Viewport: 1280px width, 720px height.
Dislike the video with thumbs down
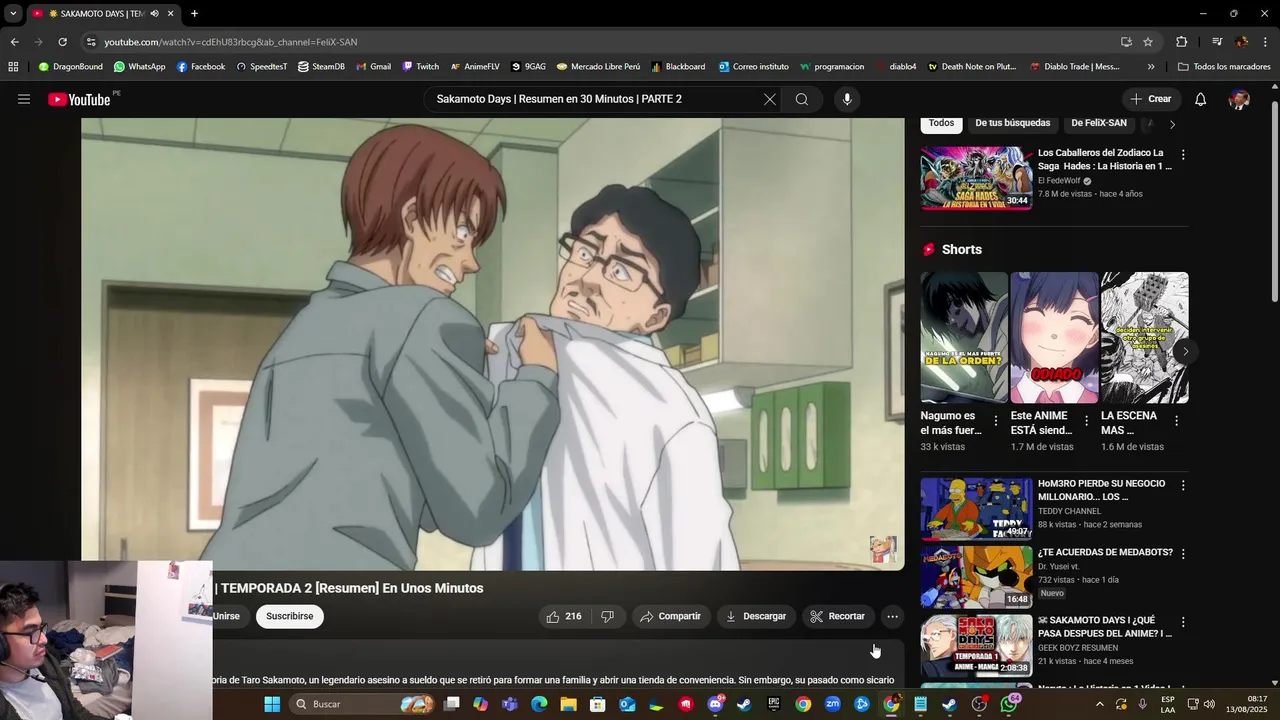point(607,616)
